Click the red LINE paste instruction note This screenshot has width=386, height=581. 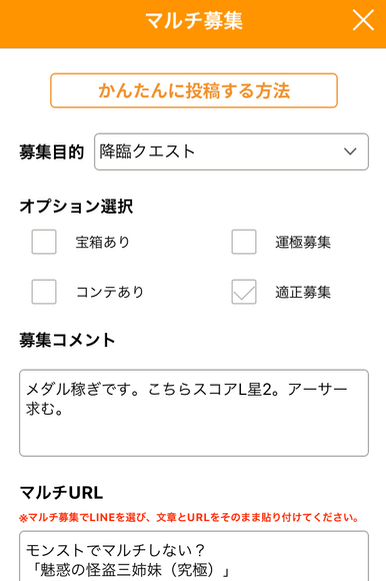(x=189, y=517)
